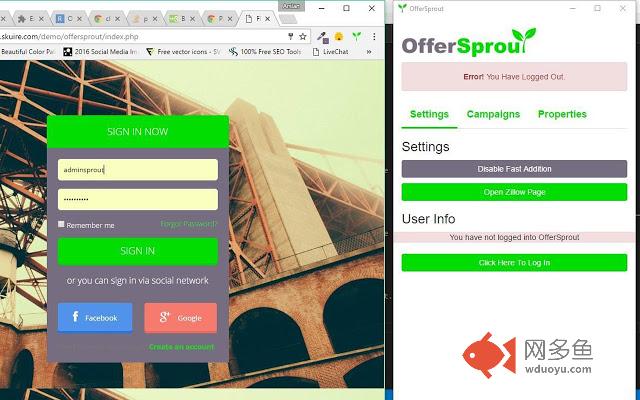Focus the username field with adminsprout
The image size is (640, 400).
coord(137,170)
